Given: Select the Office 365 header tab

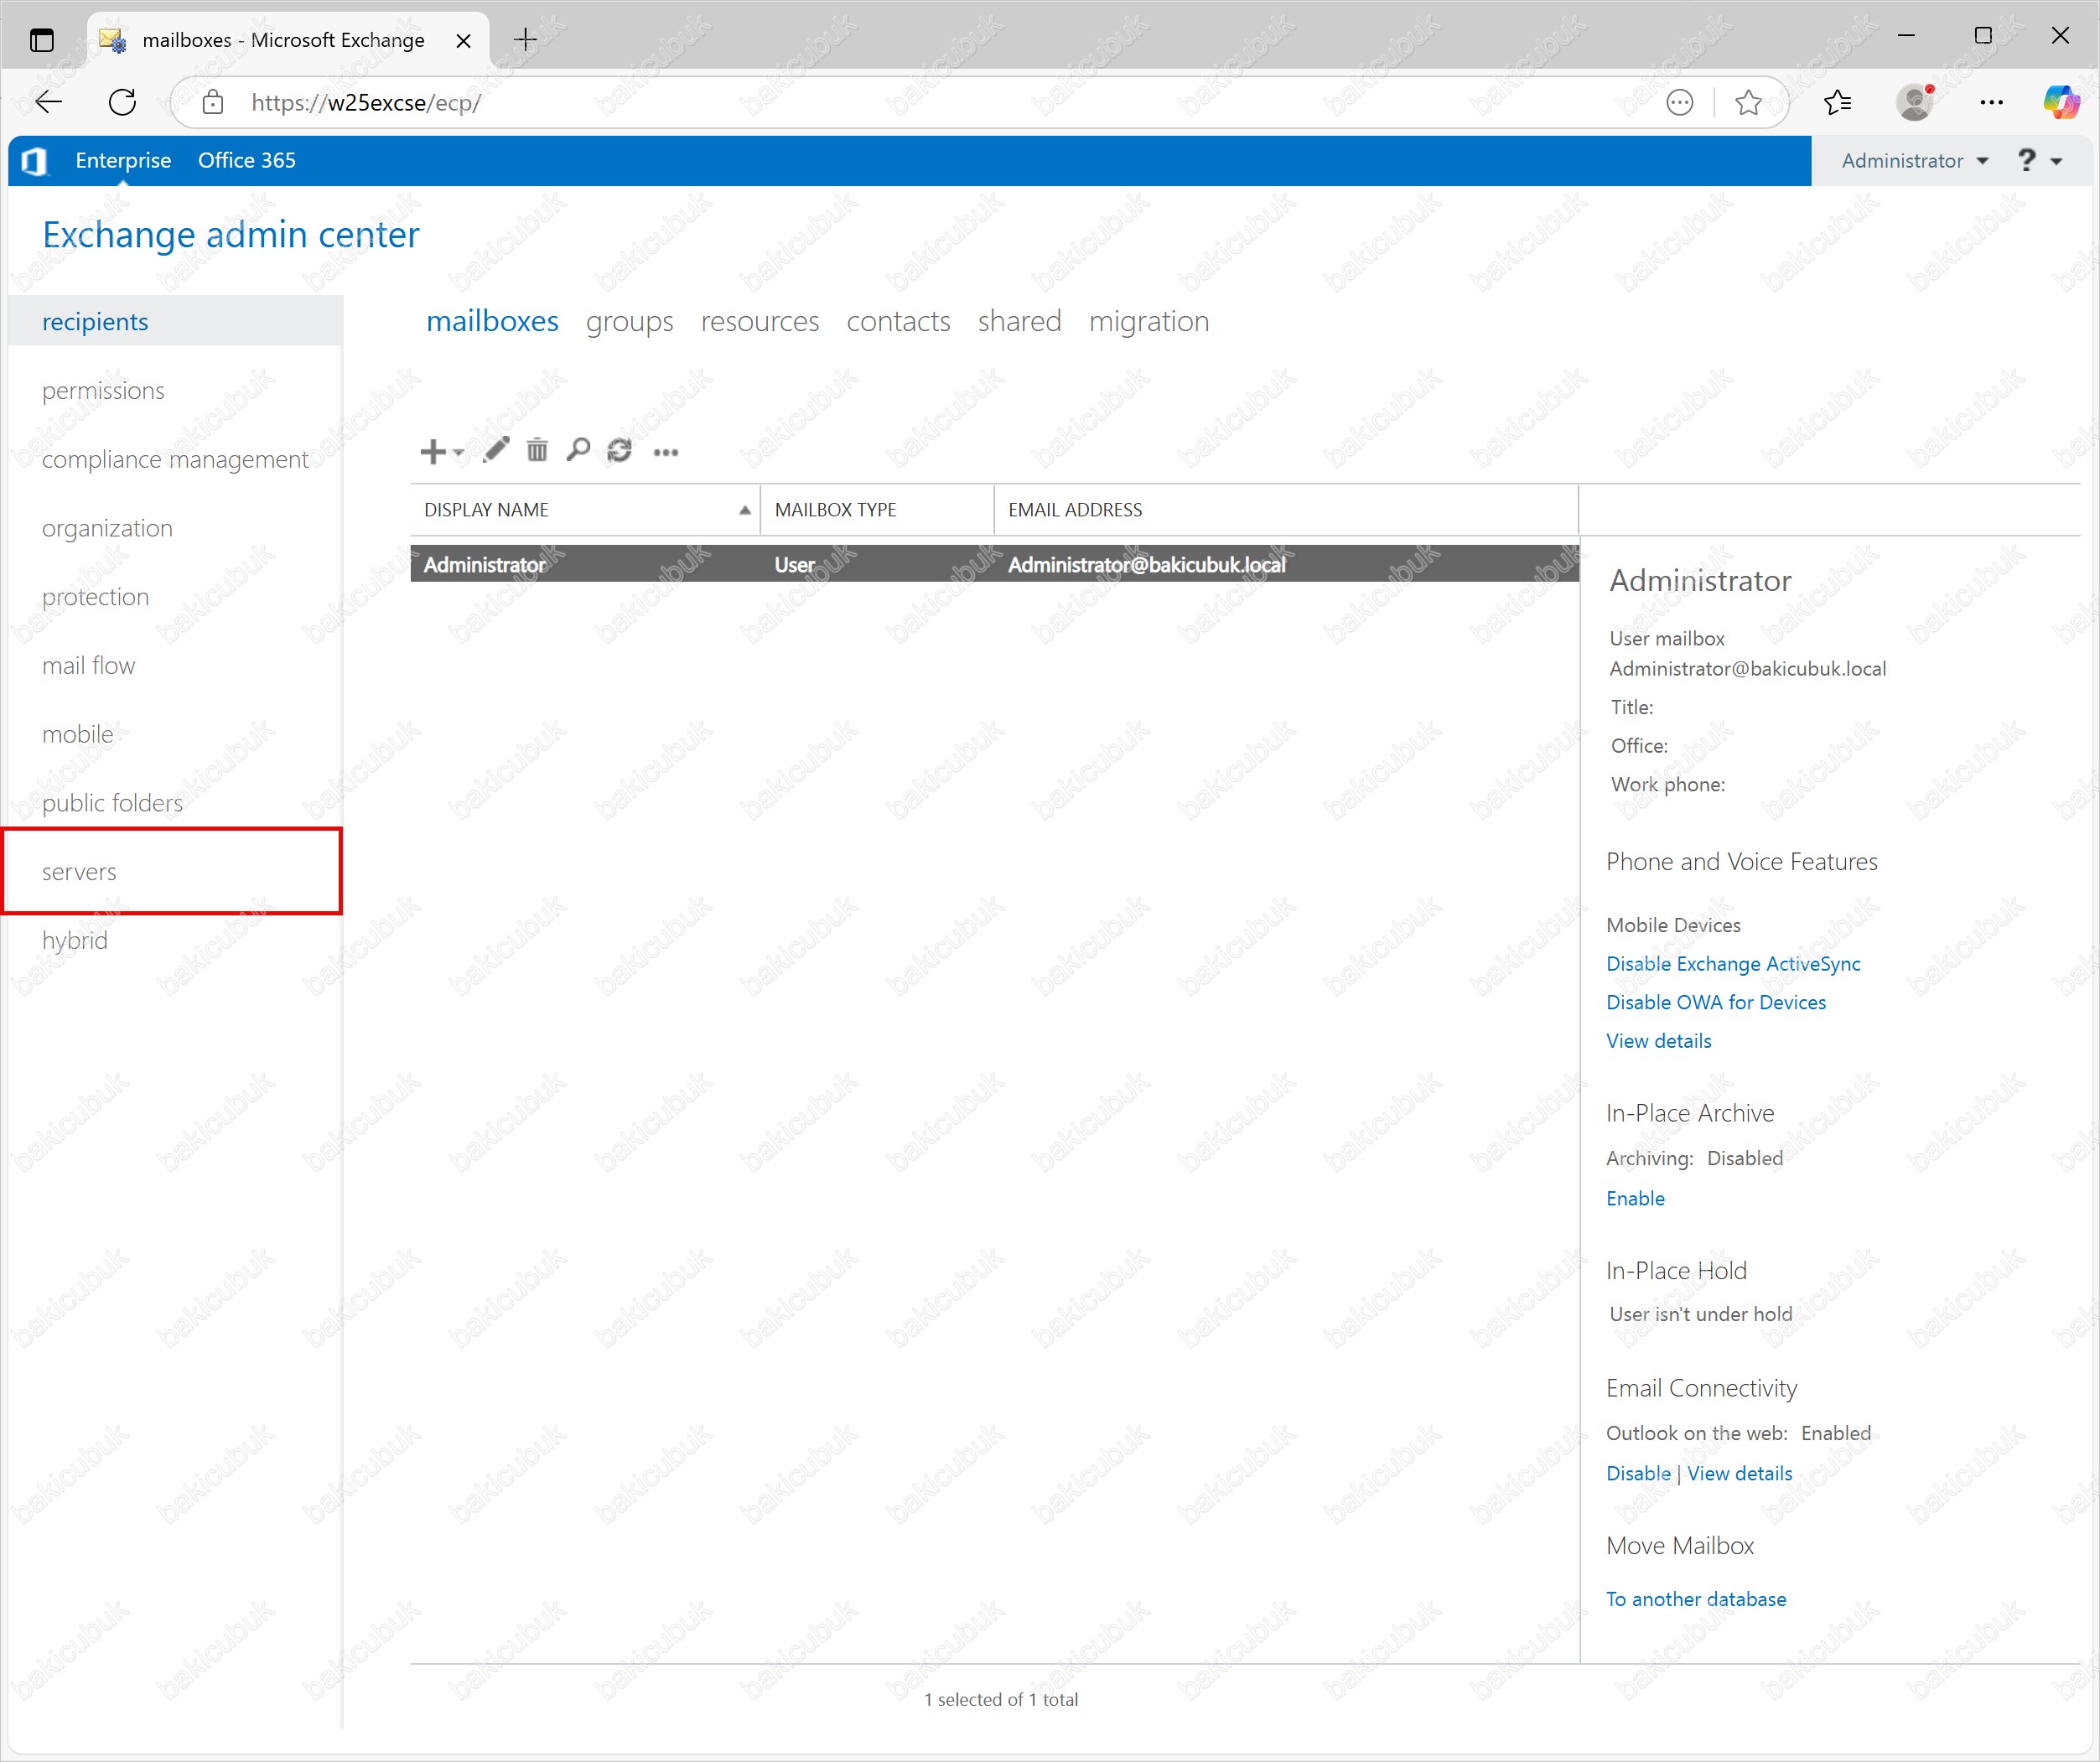Looking at the screenshot, I should [246, 160].
